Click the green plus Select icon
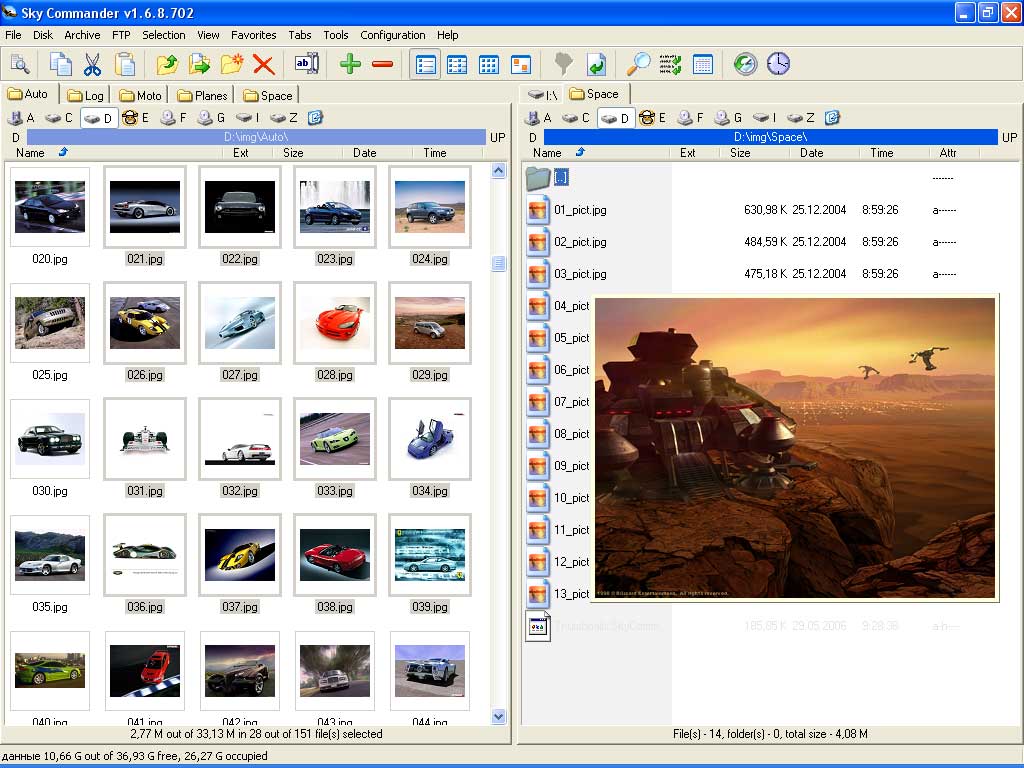The width and height of the screenshot is (1024, 768). pyautogui.click(x=350, y=65)
